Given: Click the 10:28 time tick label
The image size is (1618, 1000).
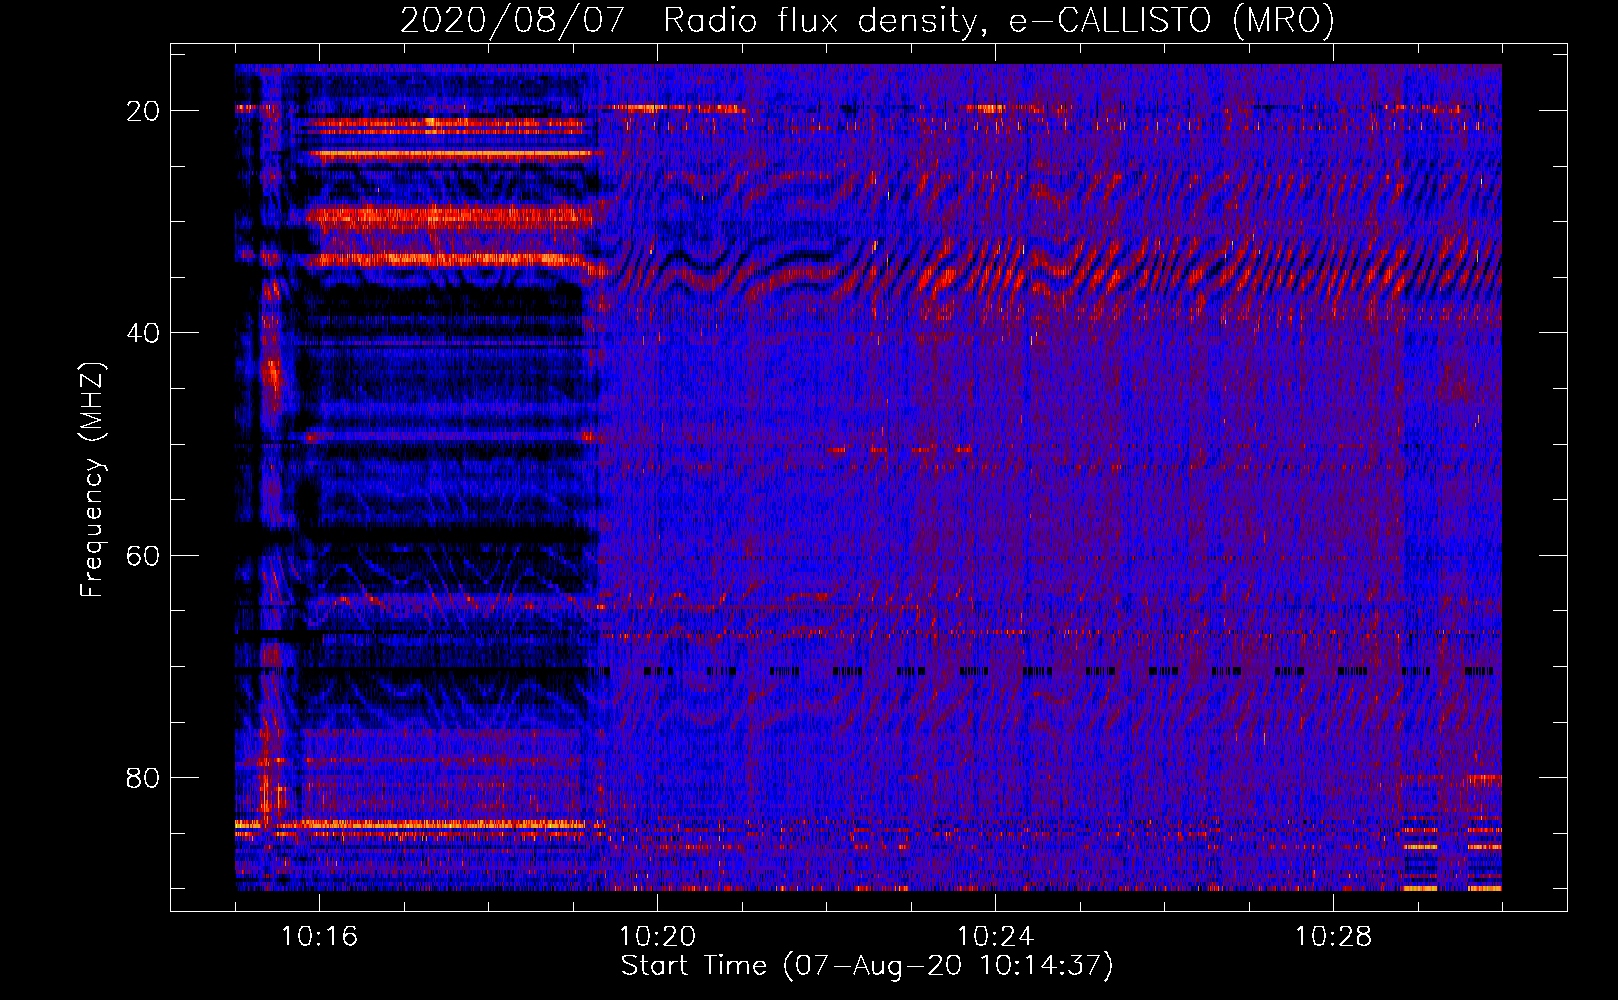Looking at the screenshot, I should [1333, 937].
